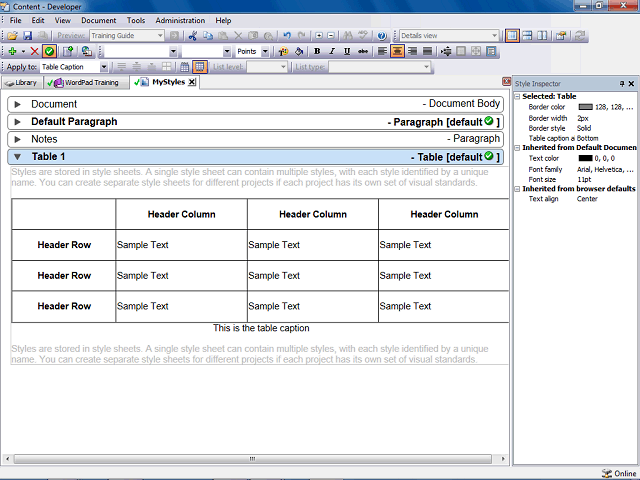Viewport: 640px width, 480px height.
Task: Open the Document menu
Action: pyautogui.click(x=98, y=20)
